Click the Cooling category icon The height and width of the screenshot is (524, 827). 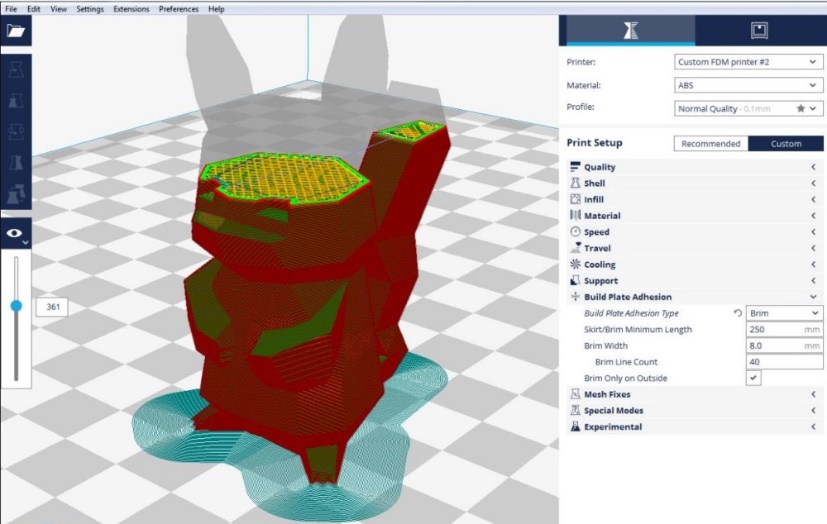(575, 264)
